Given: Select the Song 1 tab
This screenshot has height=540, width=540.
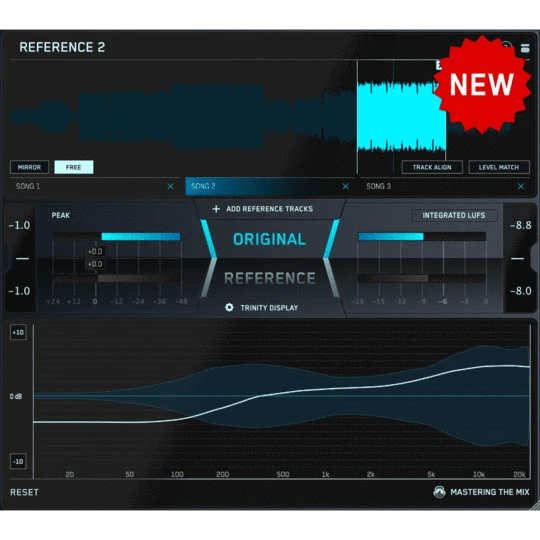Looking at the screenshot, I should tap(95, 186).
